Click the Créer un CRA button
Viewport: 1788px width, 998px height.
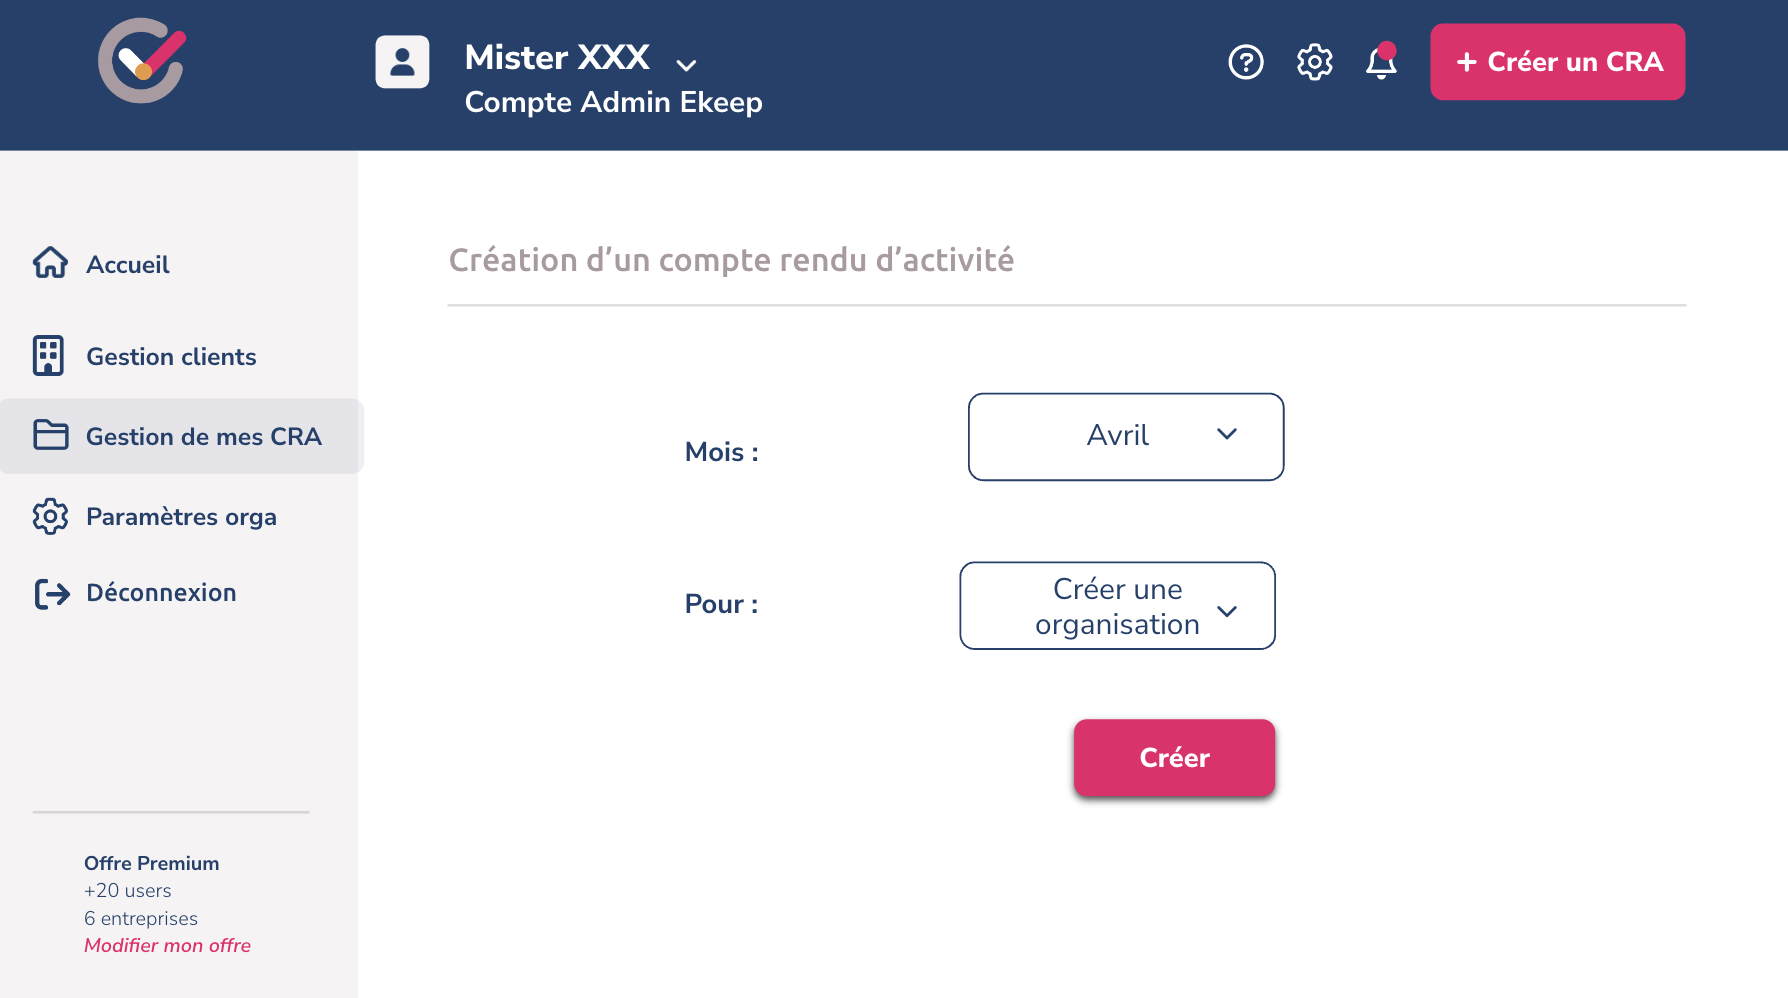coord(1557,62)
